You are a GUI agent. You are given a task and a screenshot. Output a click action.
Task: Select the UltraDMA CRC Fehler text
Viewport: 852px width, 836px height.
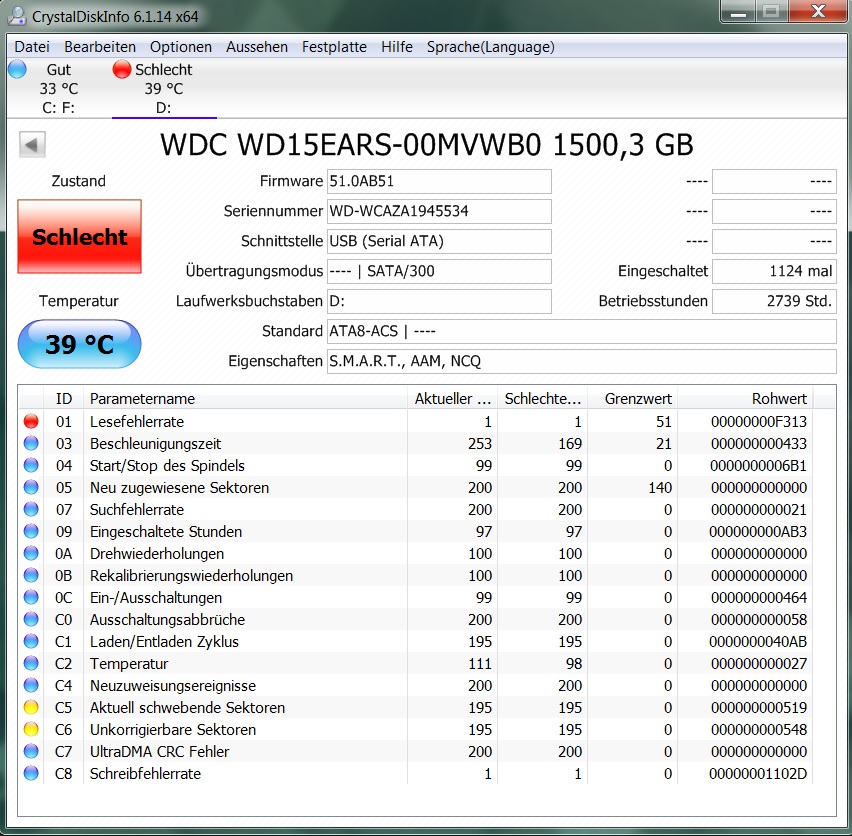pos(159,752)
